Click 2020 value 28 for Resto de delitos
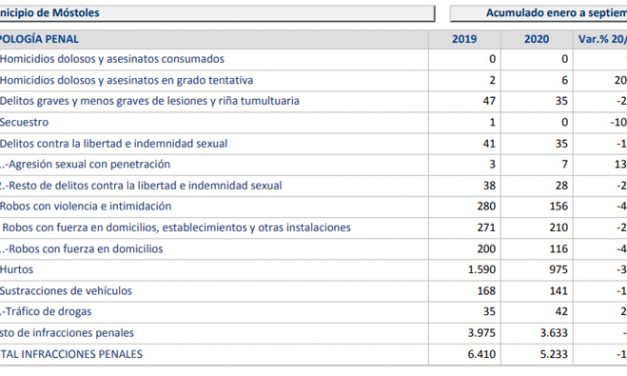The image size is (627, 376). [x=561, y=186]
